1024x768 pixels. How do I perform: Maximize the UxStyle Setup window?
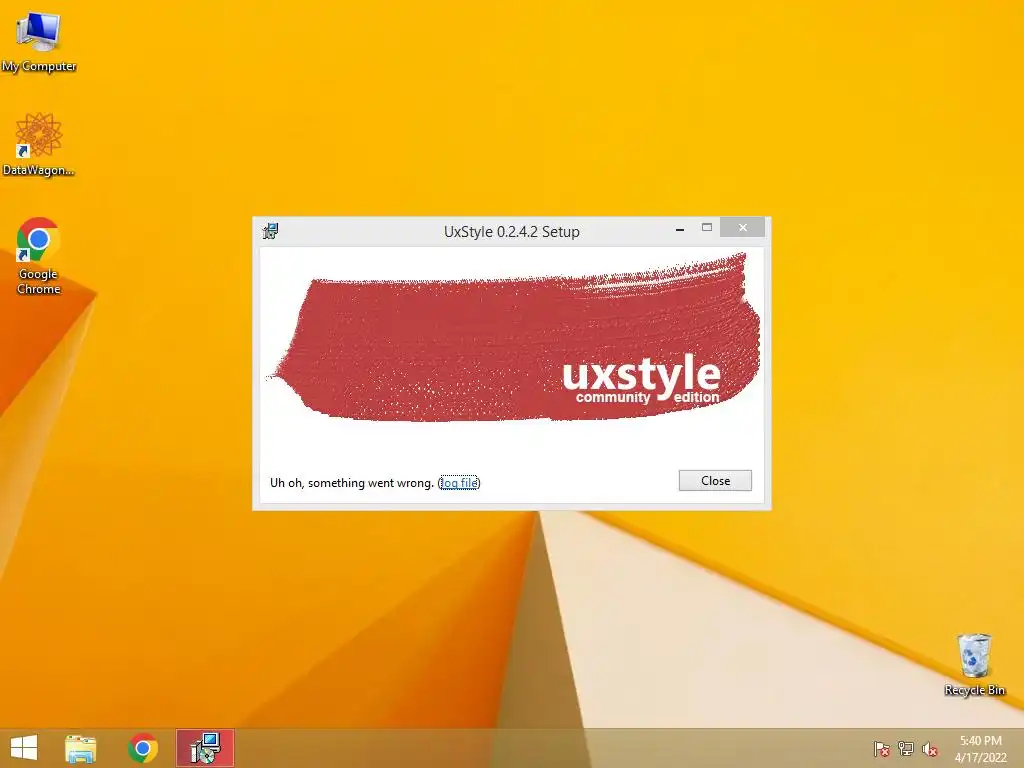tap(707, 228)
